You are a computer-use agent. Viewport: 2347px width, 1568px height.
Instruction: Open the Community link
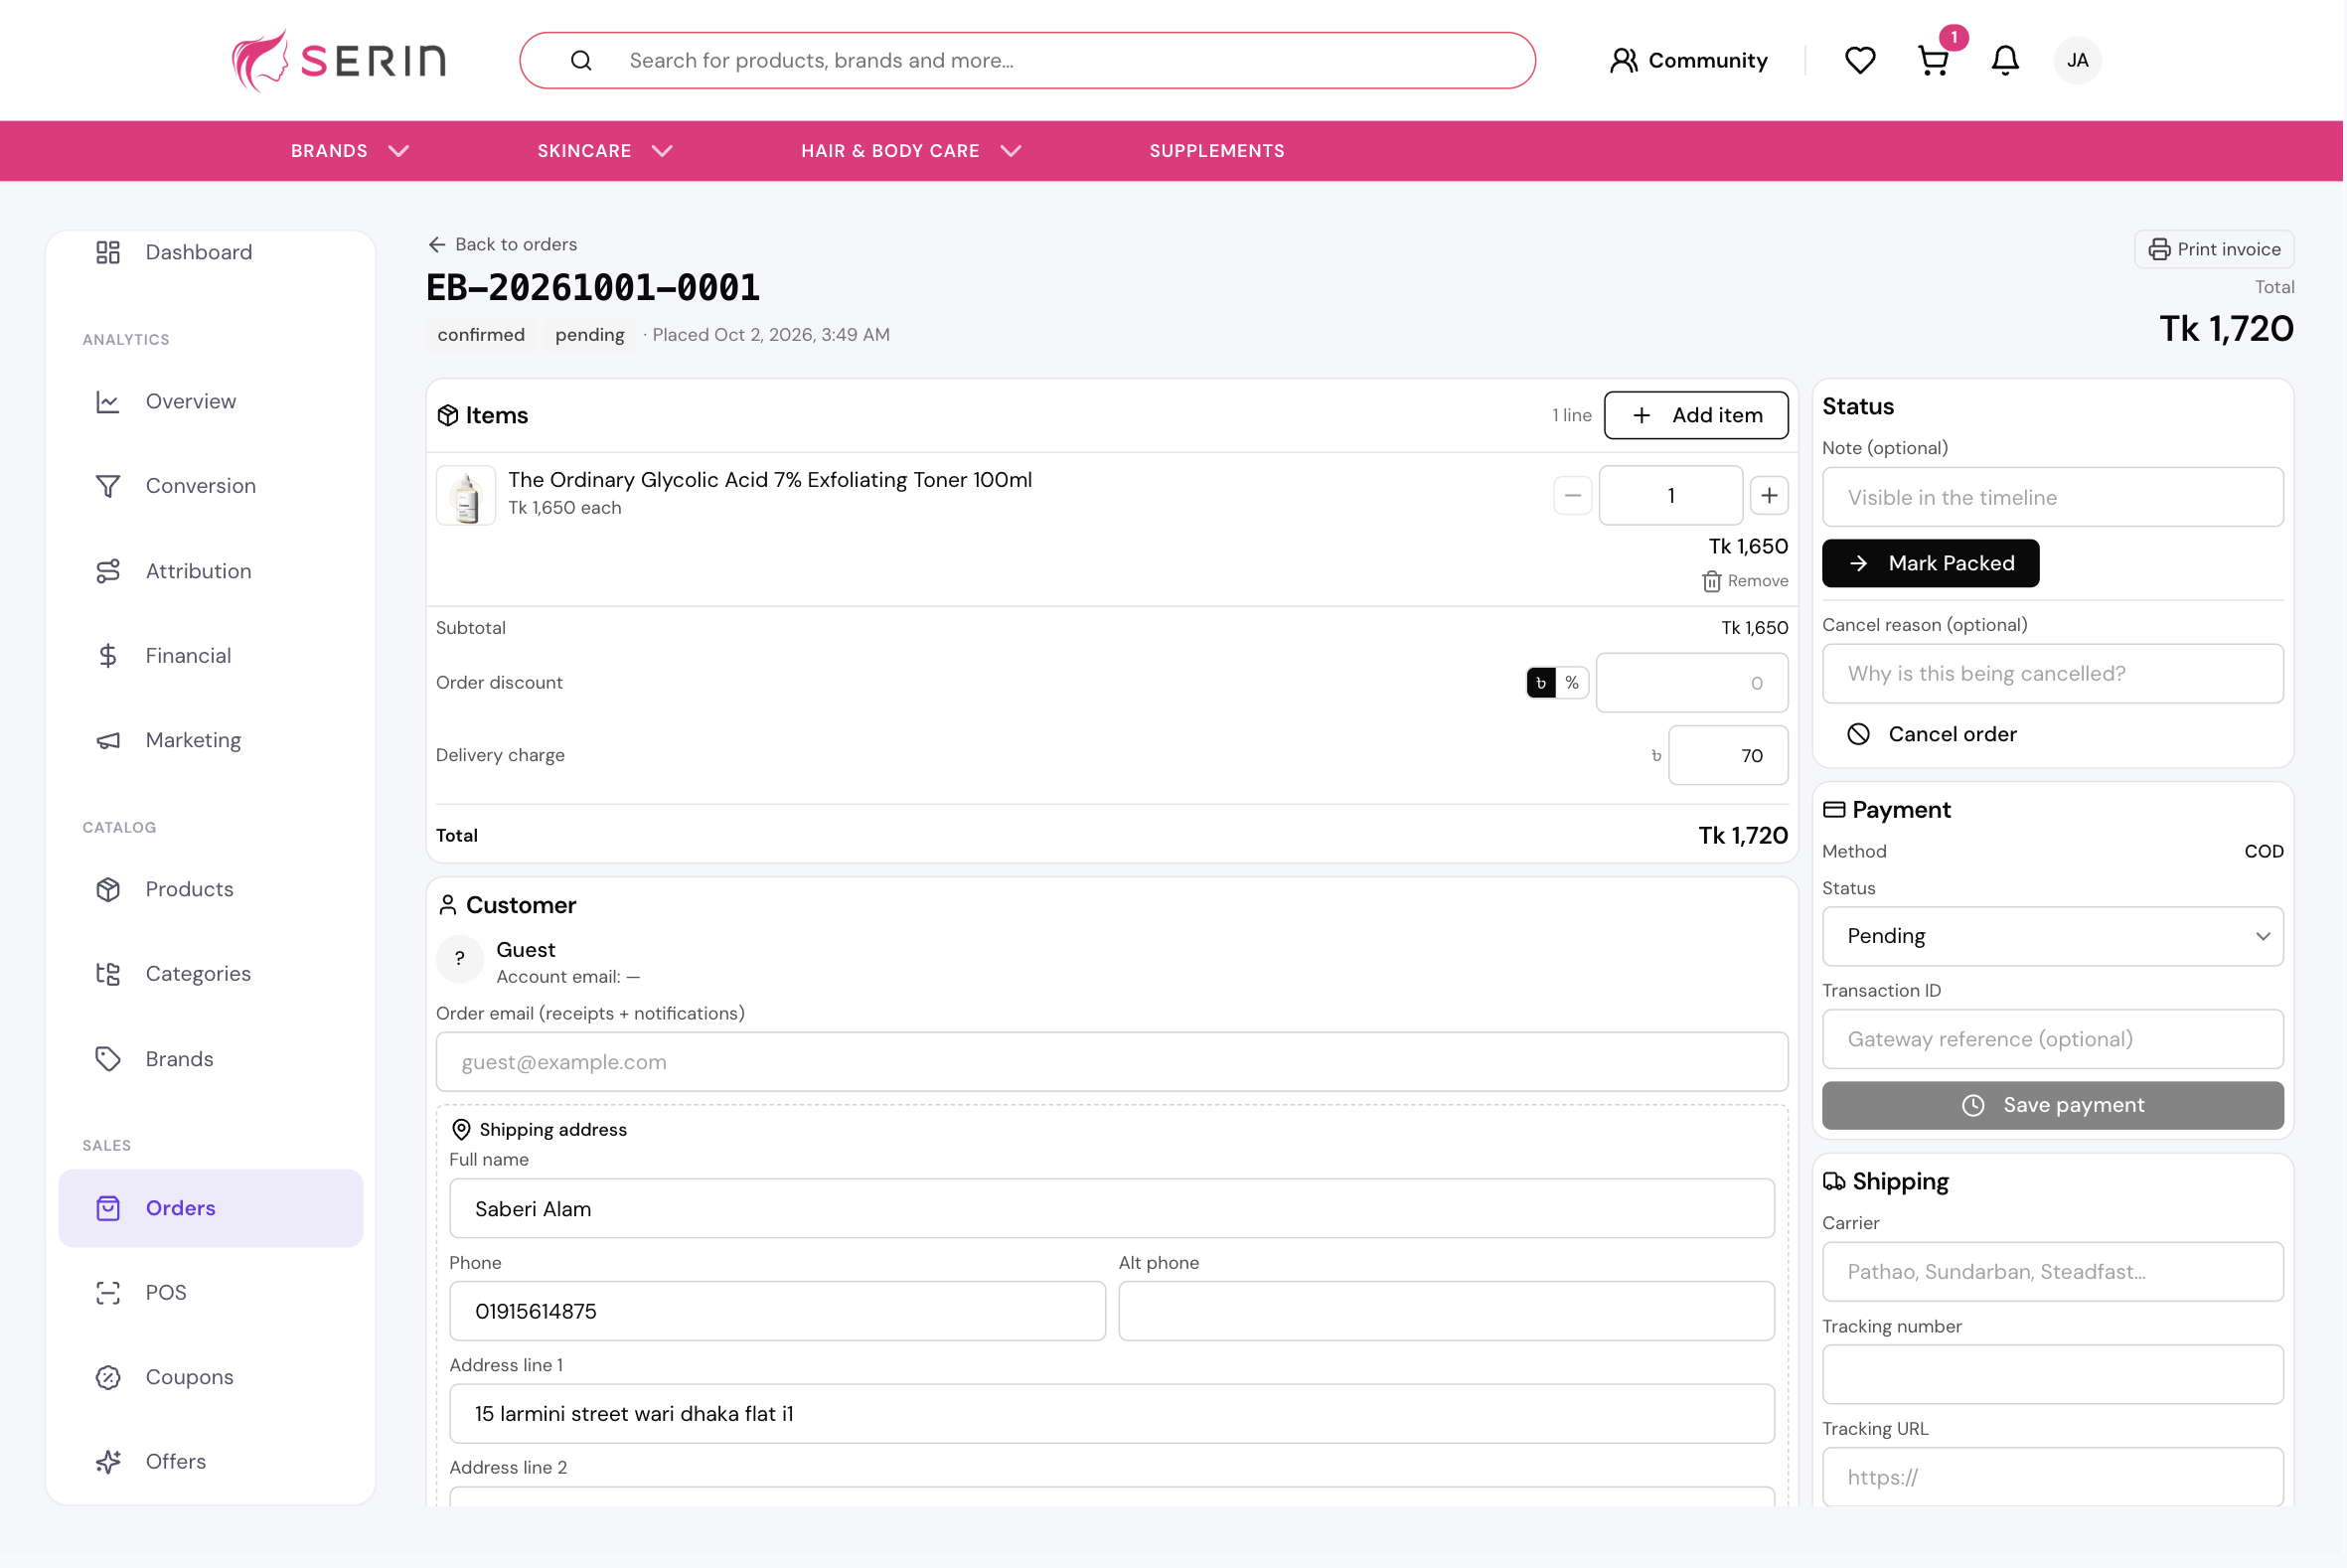pyautogui.click(x=1689, y=60)
